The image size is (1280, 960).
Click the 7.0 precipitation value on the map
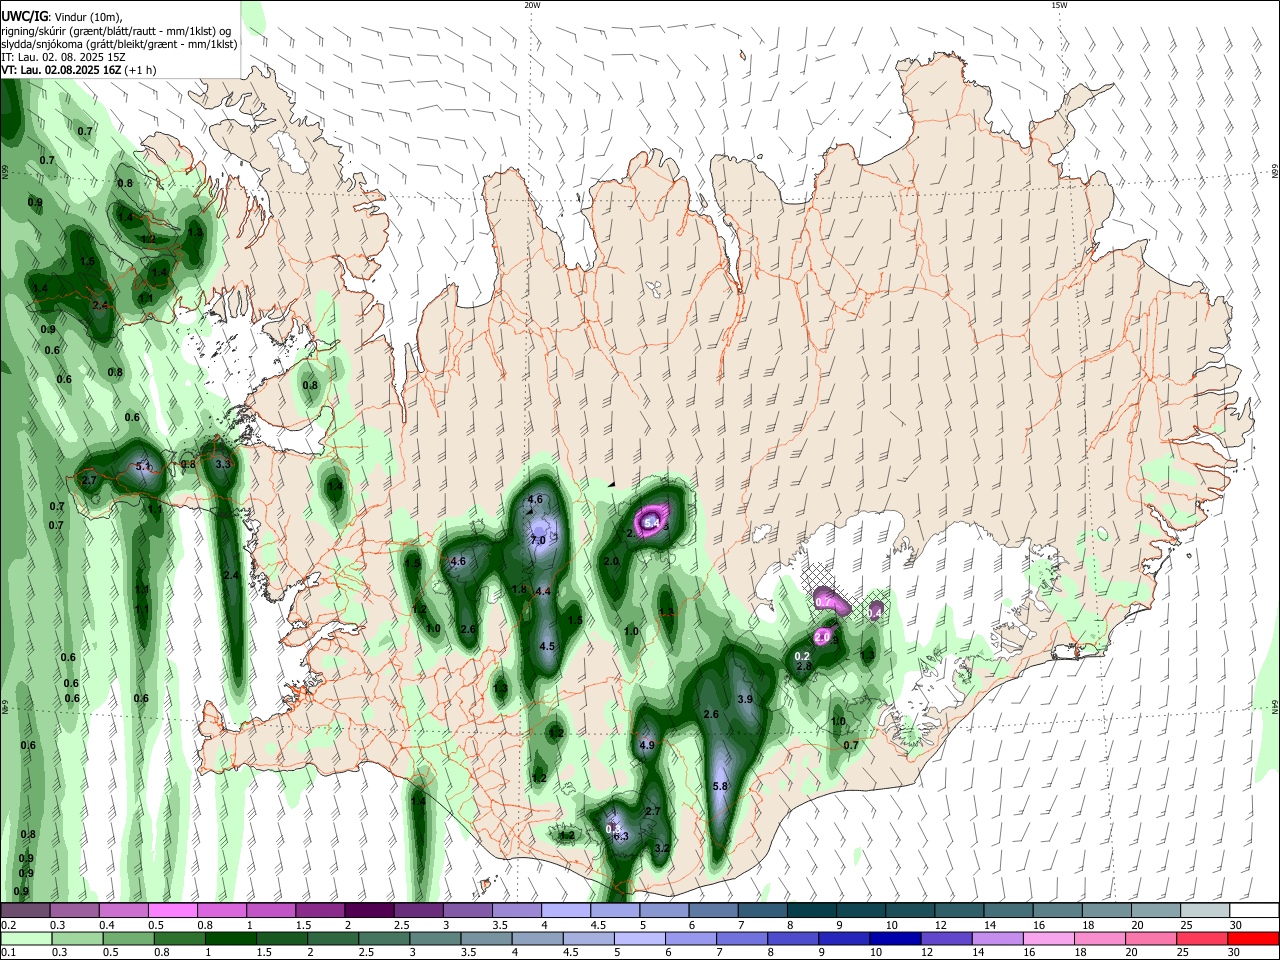(x=538, y=540)
